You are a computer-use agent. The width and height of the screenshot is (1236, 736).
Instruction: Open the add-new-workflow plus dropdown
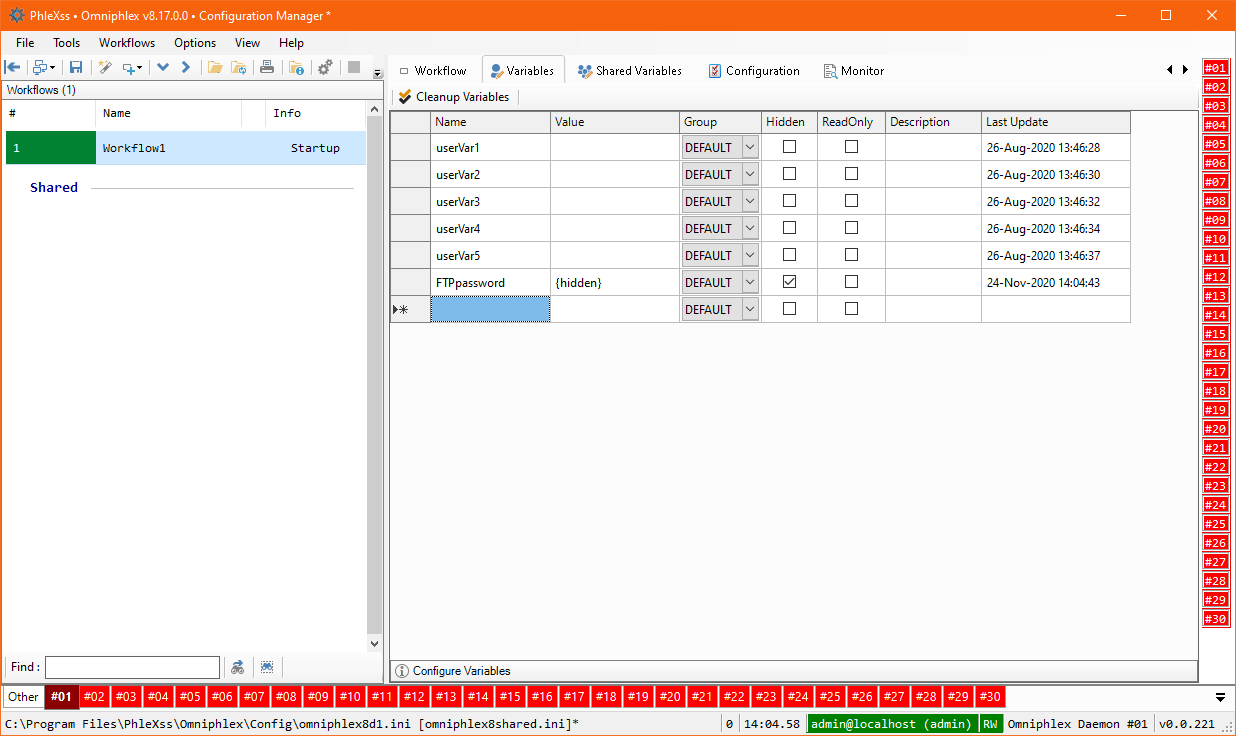tap(132, 68)
